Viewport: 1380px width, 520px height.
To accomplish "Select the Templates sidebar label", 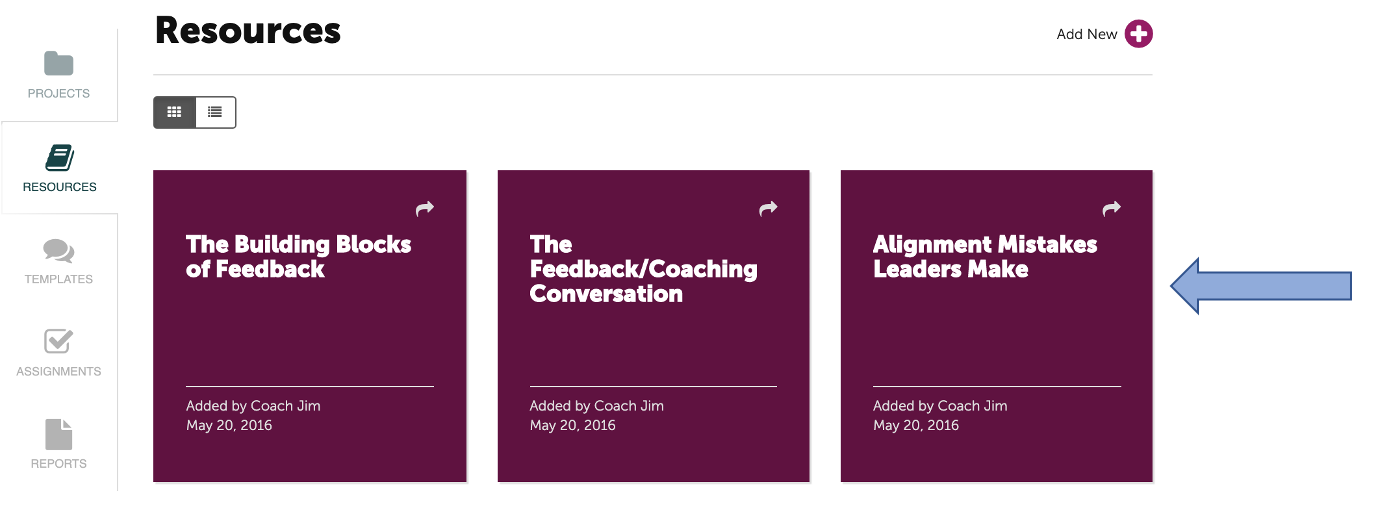I will (59, 279).
